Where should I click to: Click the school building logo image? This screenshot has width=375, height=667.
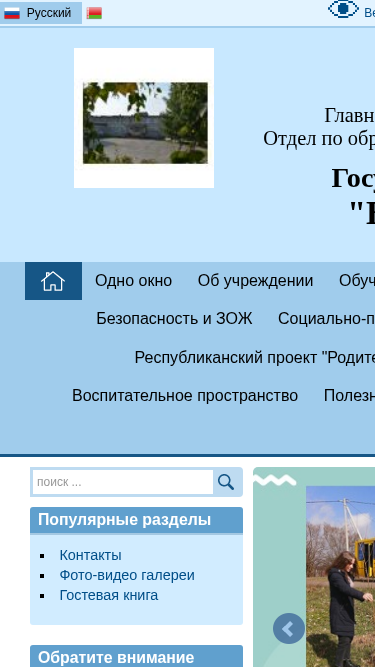(144, 118)
